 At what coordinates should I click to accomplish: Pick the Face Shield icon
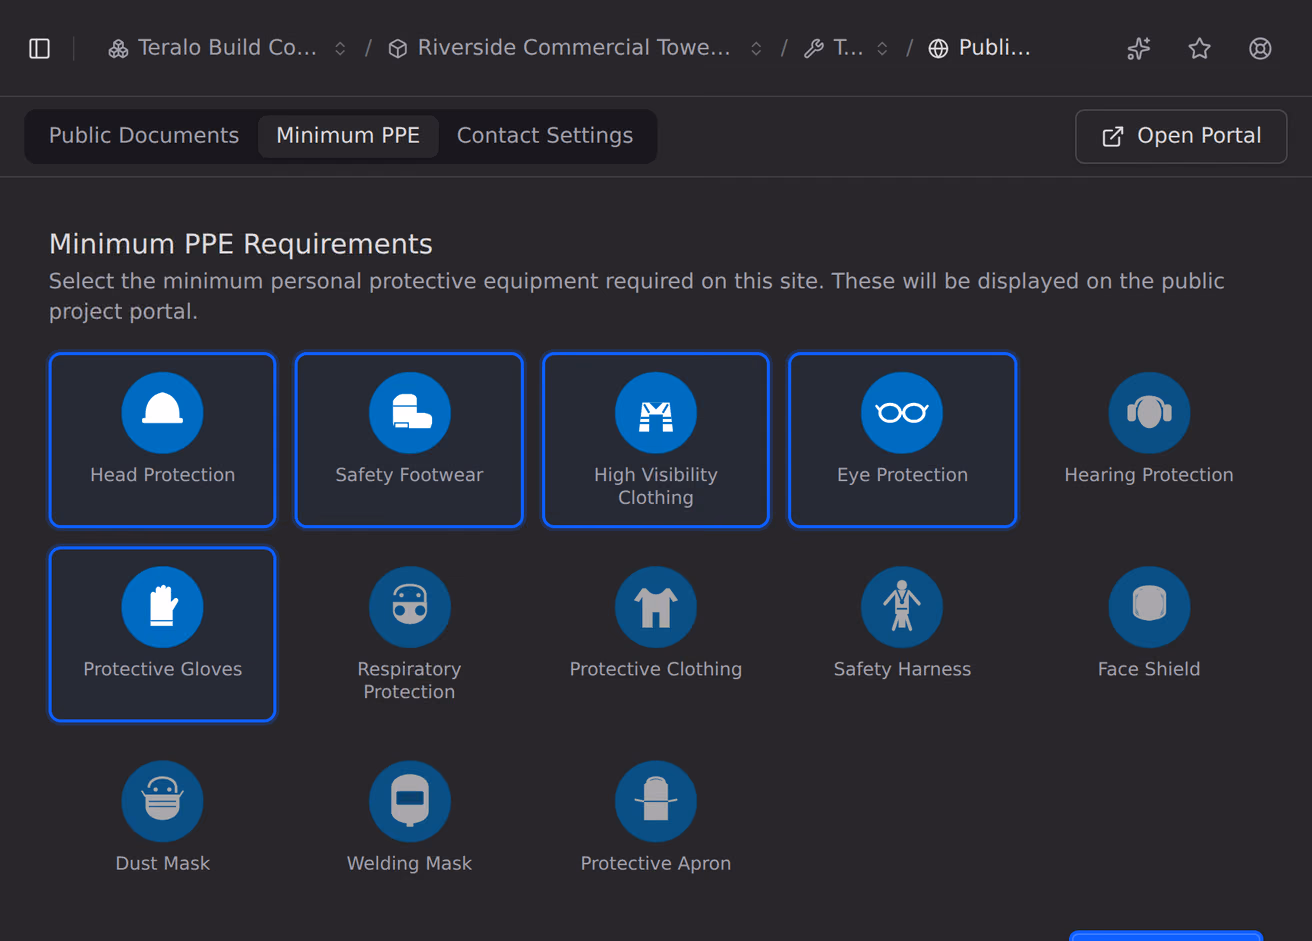click(x=1149, y=607)
